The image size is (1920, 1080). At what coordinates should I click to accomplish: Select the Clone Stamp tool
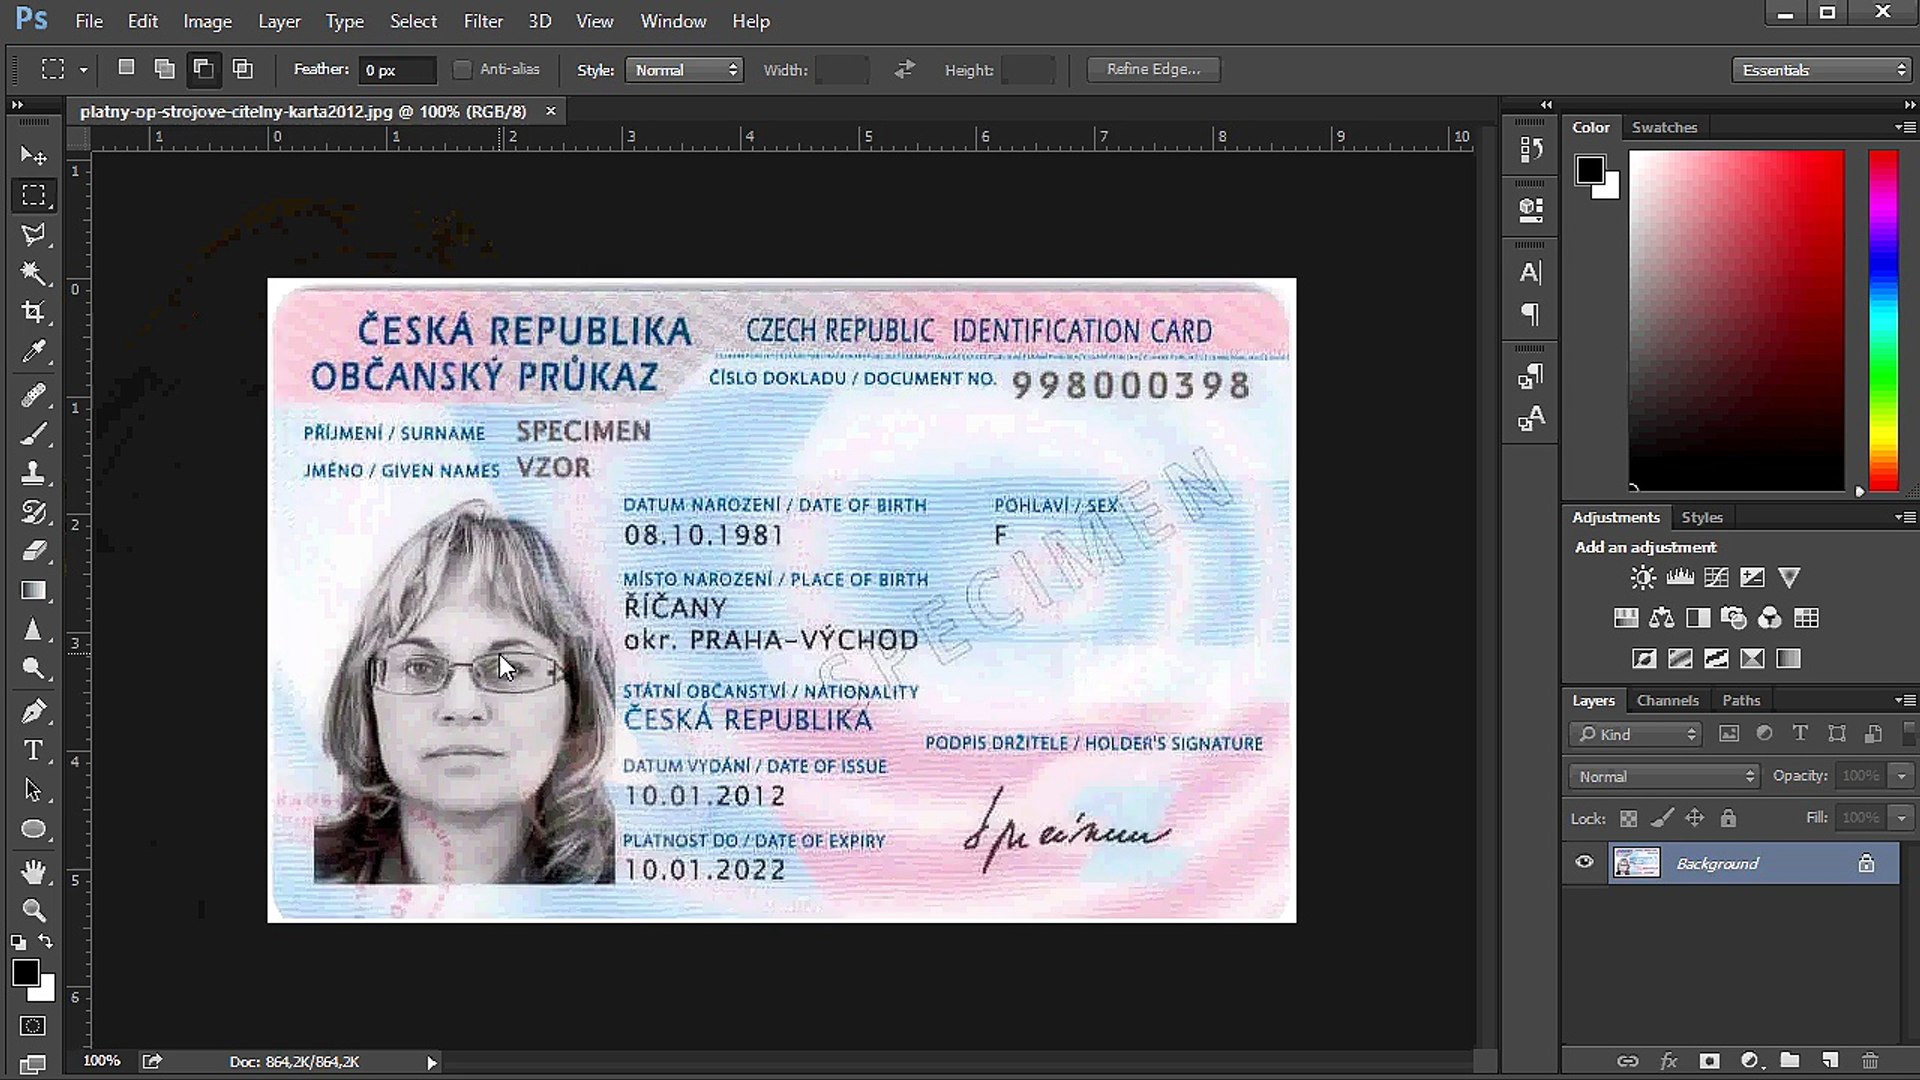(x=34, y=472)
